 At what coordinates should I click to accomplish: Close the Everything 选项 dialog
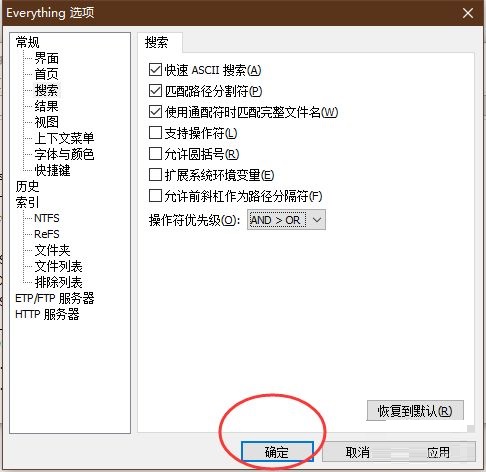[468, 13]
